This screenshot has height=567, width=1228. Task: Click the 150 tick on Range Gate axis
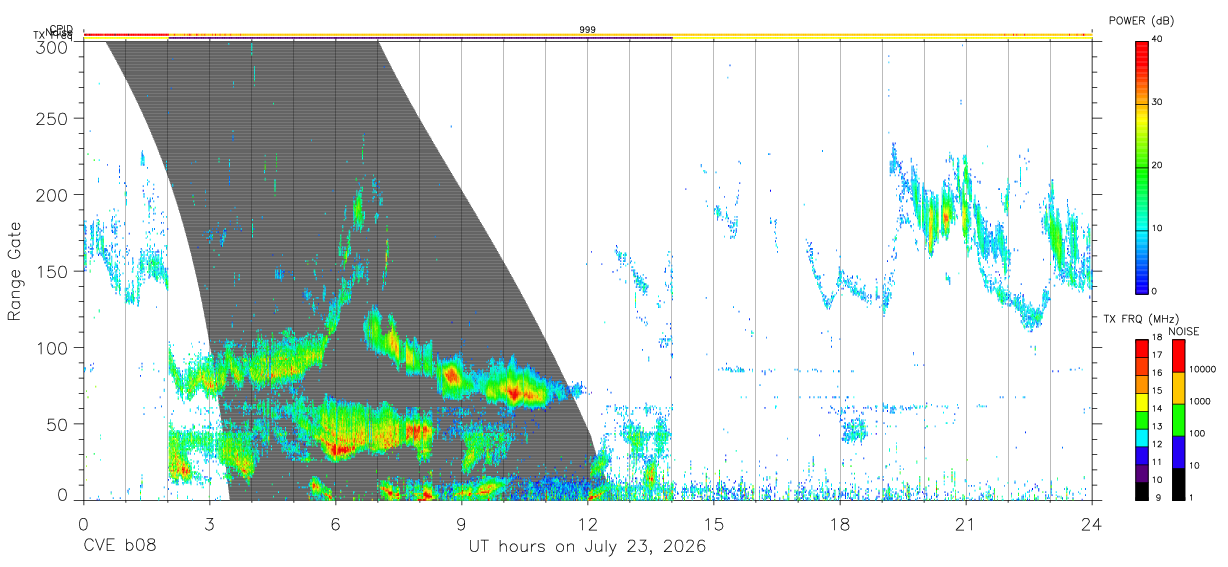click(x=53, y=271)
